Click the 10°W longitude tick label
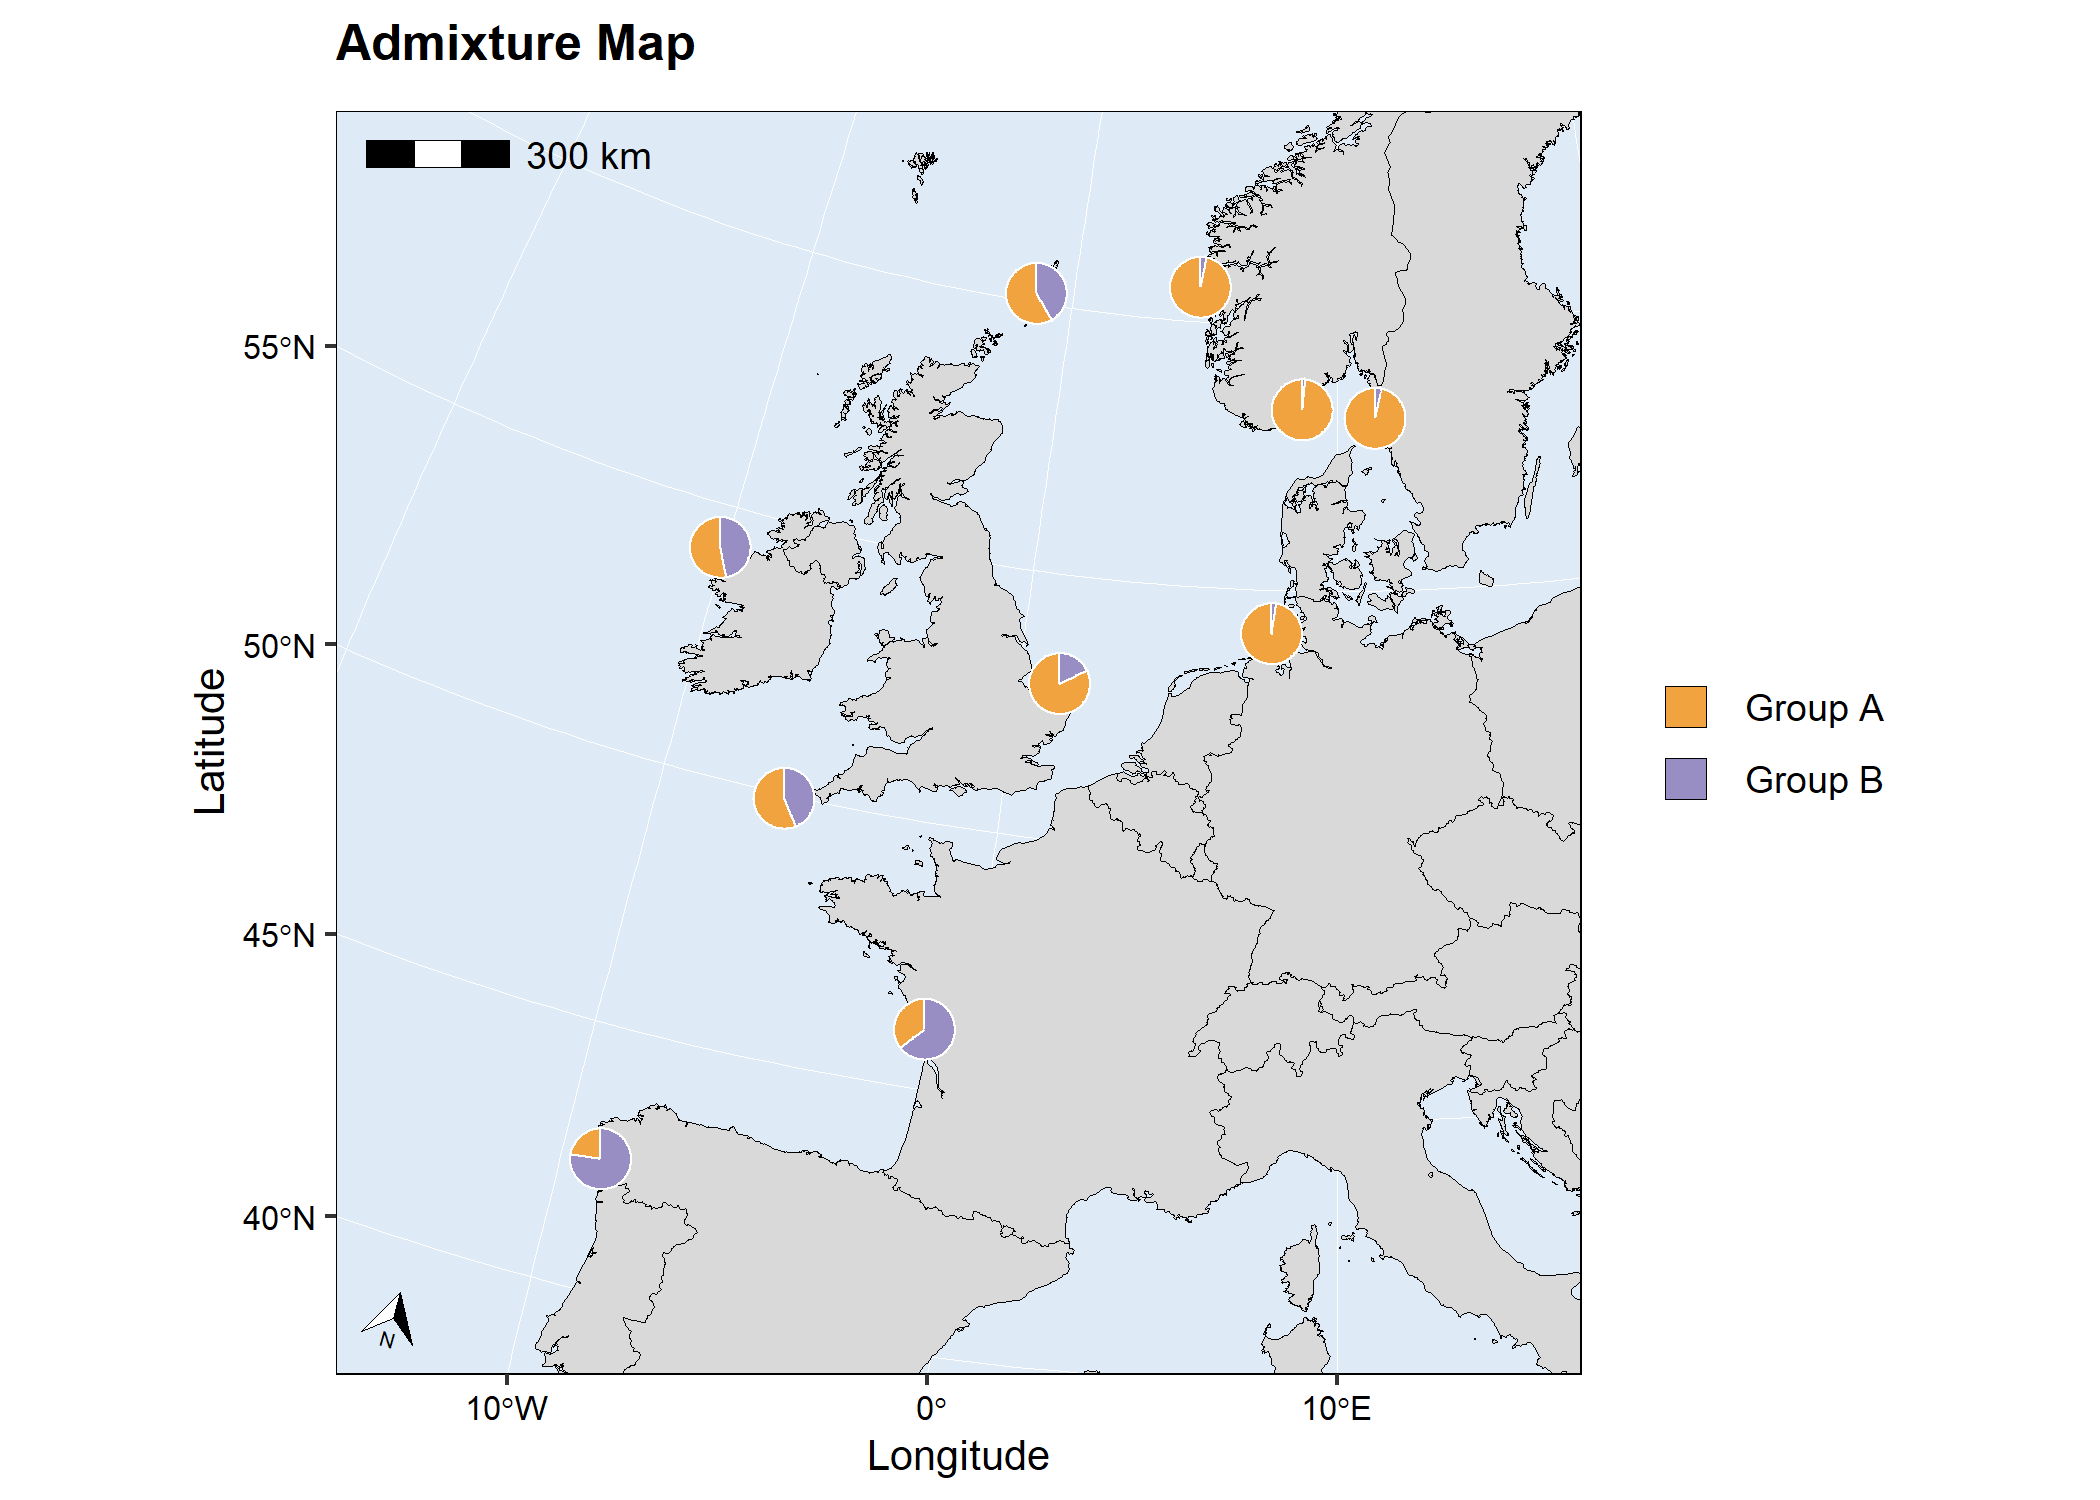2100x1500 pixels. 506,1409
